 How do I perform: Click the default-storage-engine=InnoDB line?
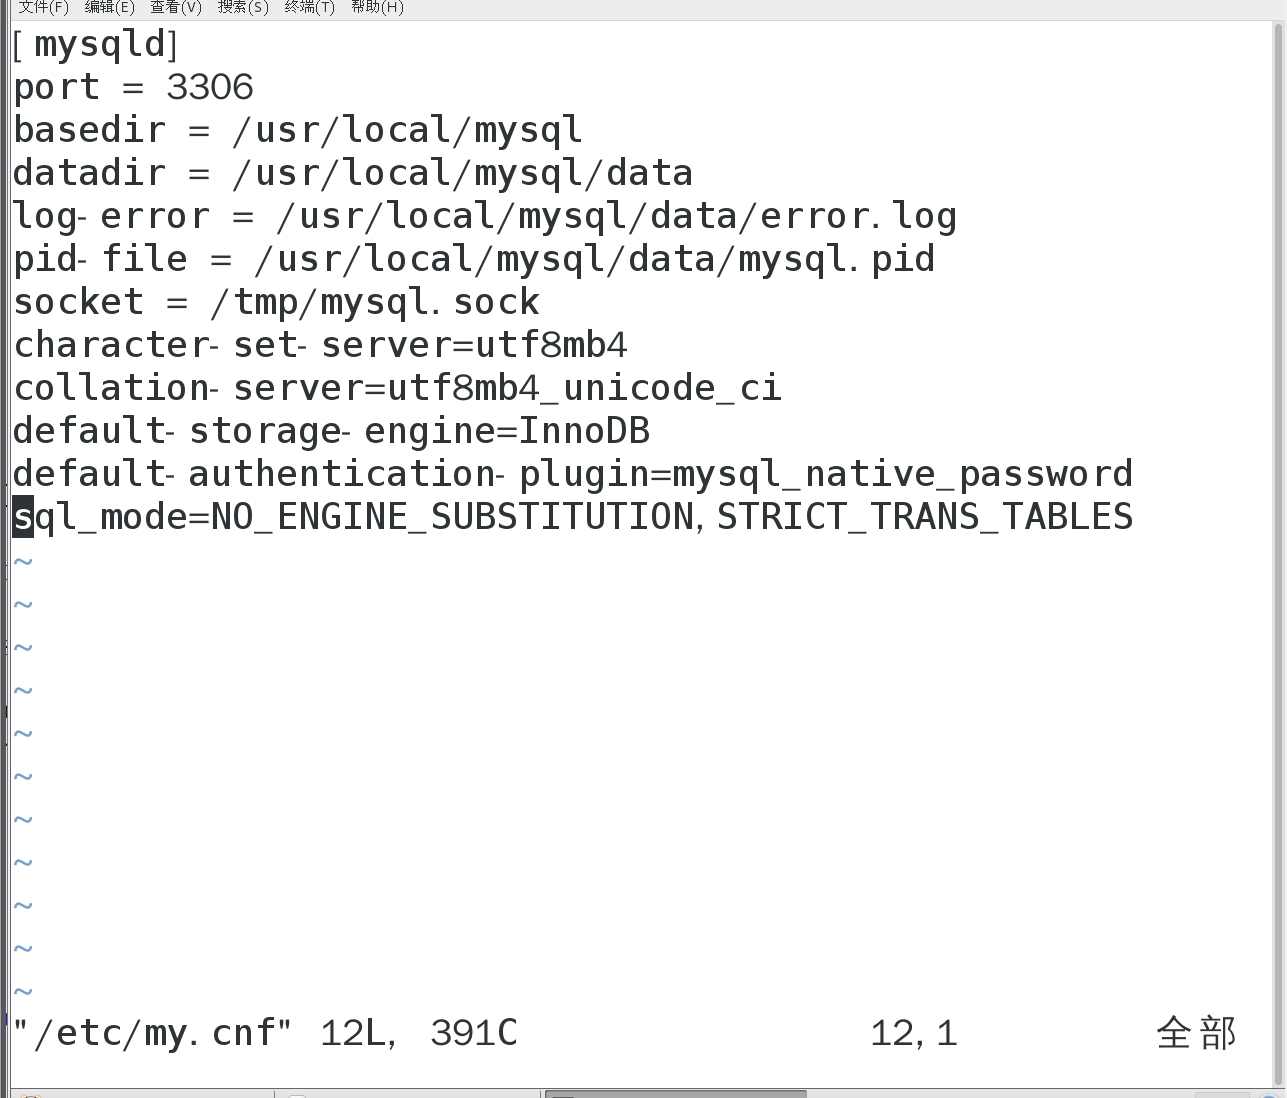pyautogui.click(x=330, y=430)
